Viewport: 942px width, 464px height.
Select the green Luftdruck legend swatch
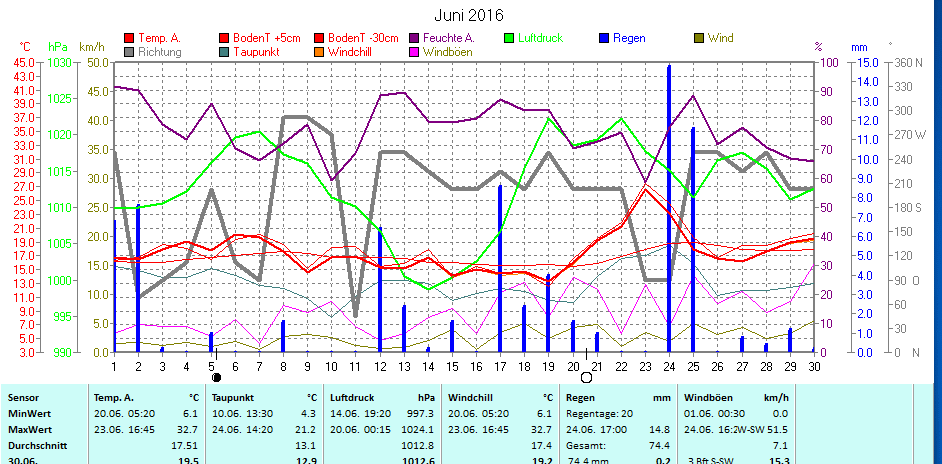pos(509,39)
